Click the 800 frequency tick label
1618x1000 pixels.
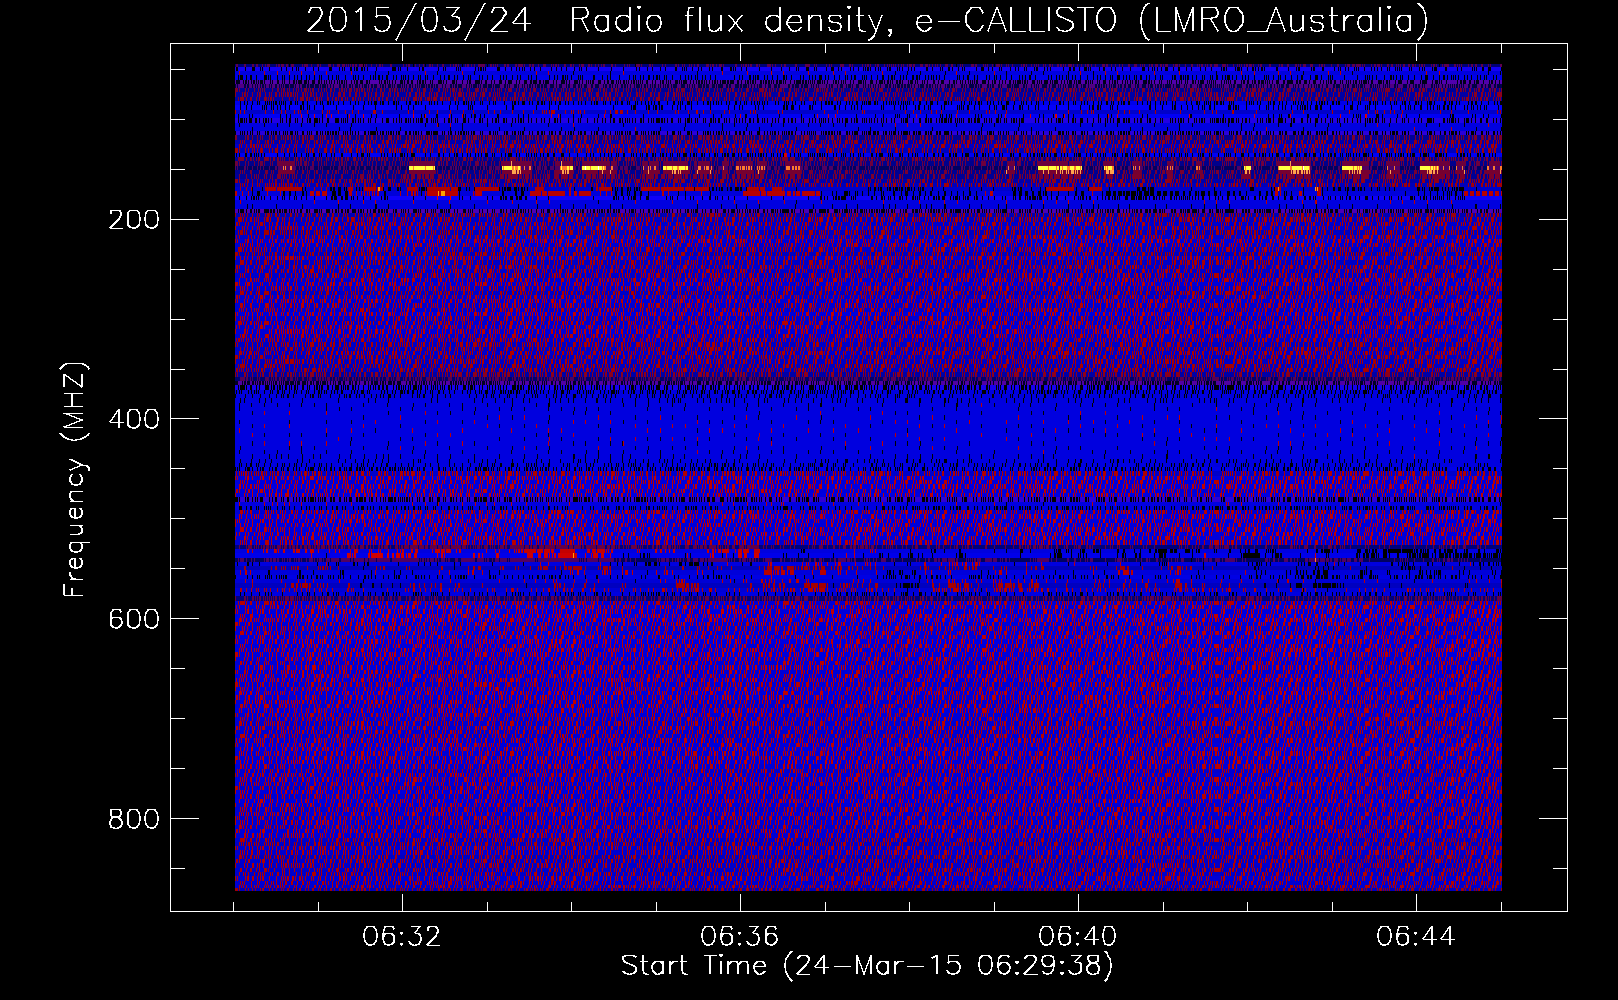pyautogui.click(x=132, y=819)
